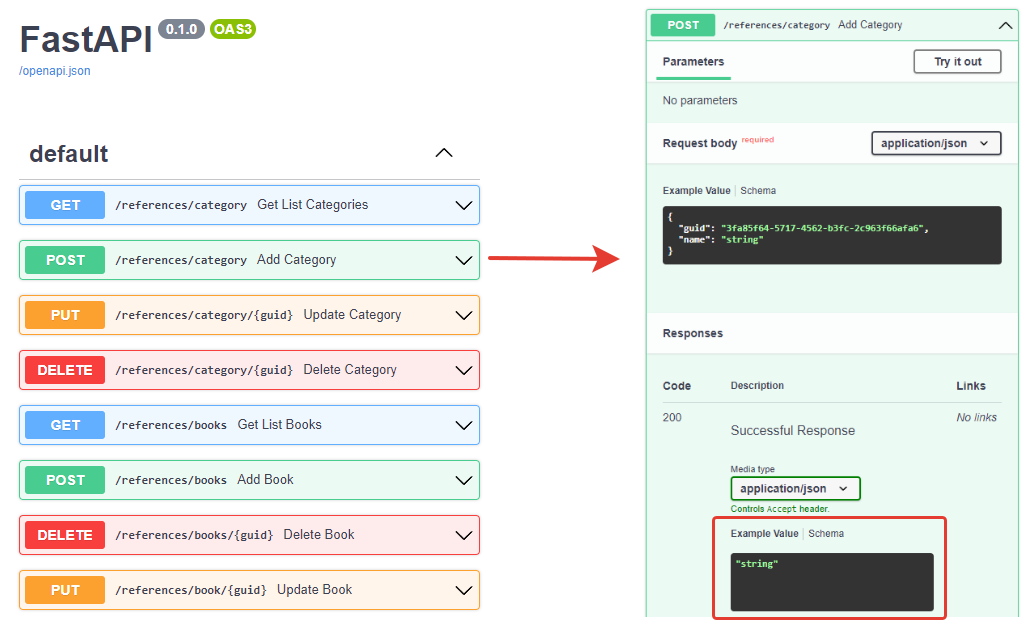The image size is (1033, 622).
Task: Expand the Update Book endpoint arrow
Action: [464, 590]
